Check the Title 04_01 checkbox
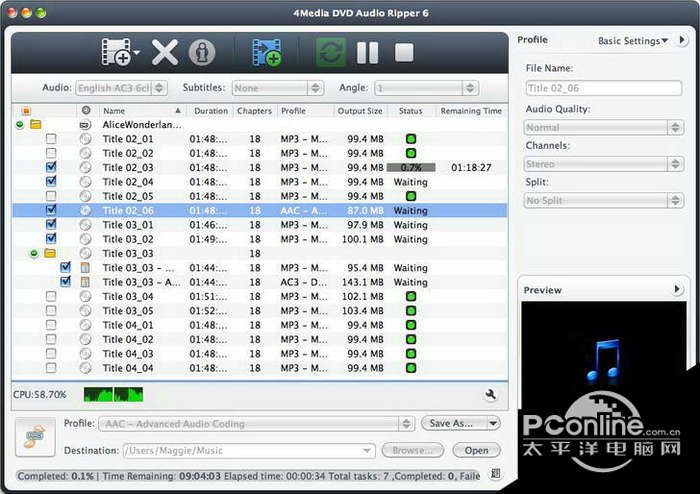This screenshot has width=700, height=494. click(51, 325)
